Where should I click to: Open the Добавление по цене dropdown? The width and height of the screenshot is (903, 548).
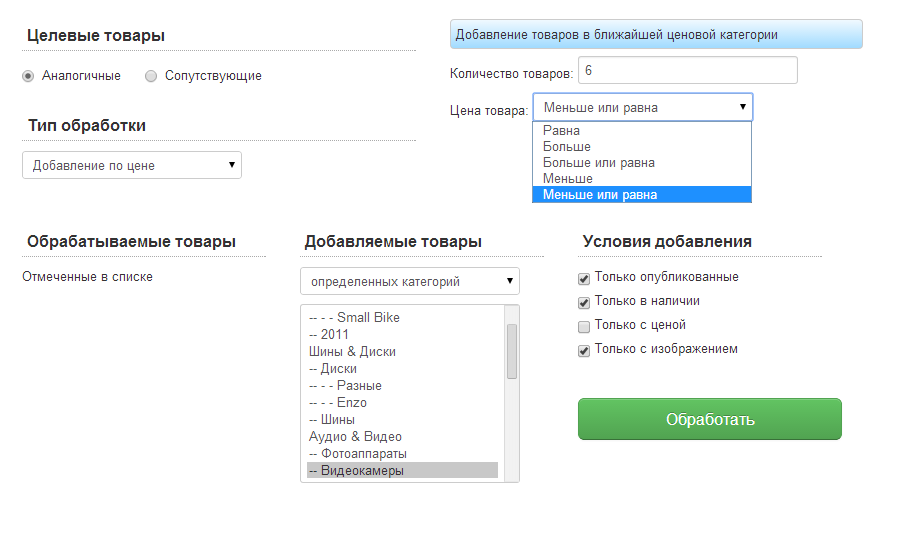[132, 165]
